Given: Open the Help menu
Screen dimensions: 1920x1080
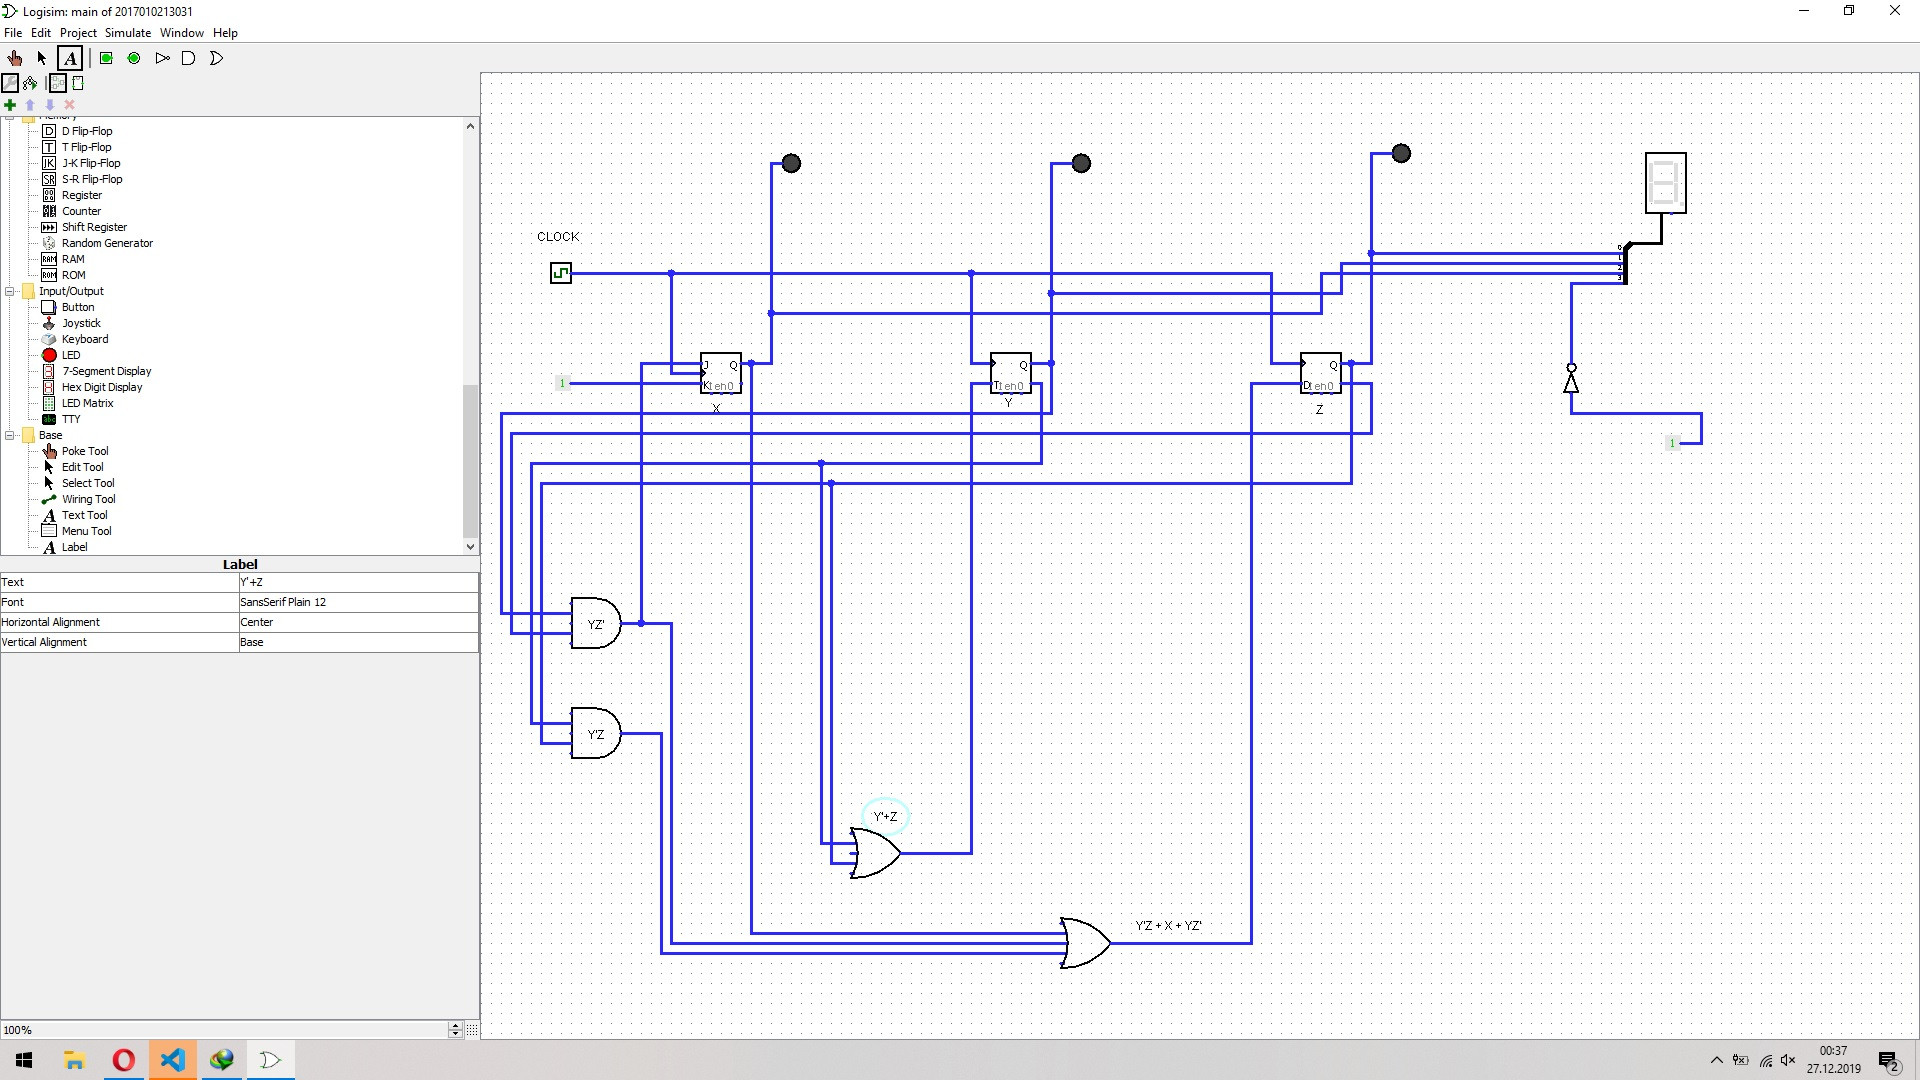Looking at the screenshot, I should click(x=225, y=33).
